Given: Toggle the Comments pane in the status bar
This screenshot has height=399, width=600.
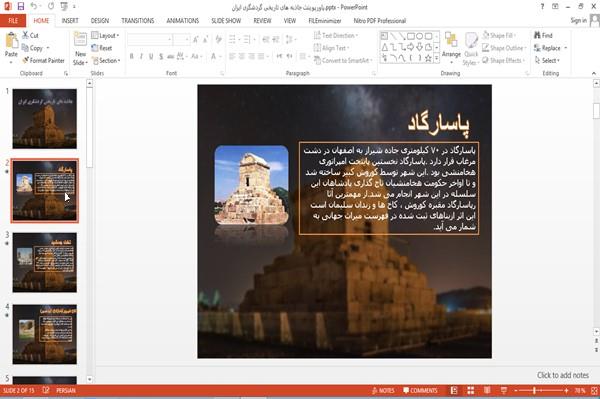Looking at the screenshot, I should coord(420,391).
